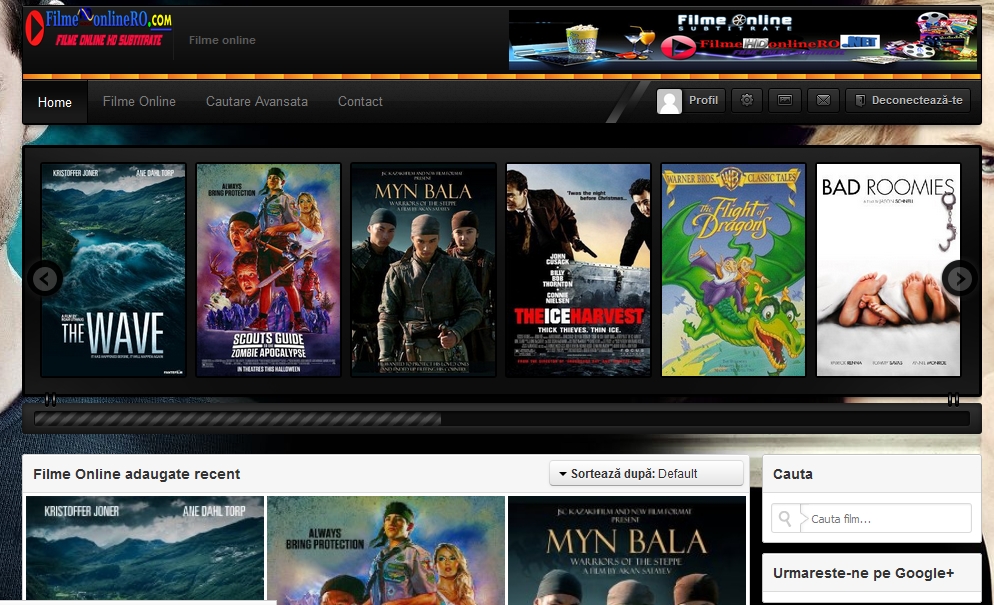Image resolution: width=994 pixels, height=605 pixels.
Task: Open the Myn Bala poster in the carousel
Action: 423,270
